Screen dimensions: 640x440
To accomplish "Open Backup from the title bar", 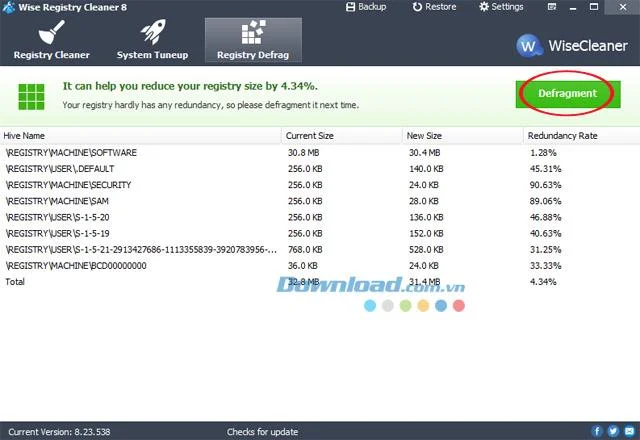I will coord(366,7).
